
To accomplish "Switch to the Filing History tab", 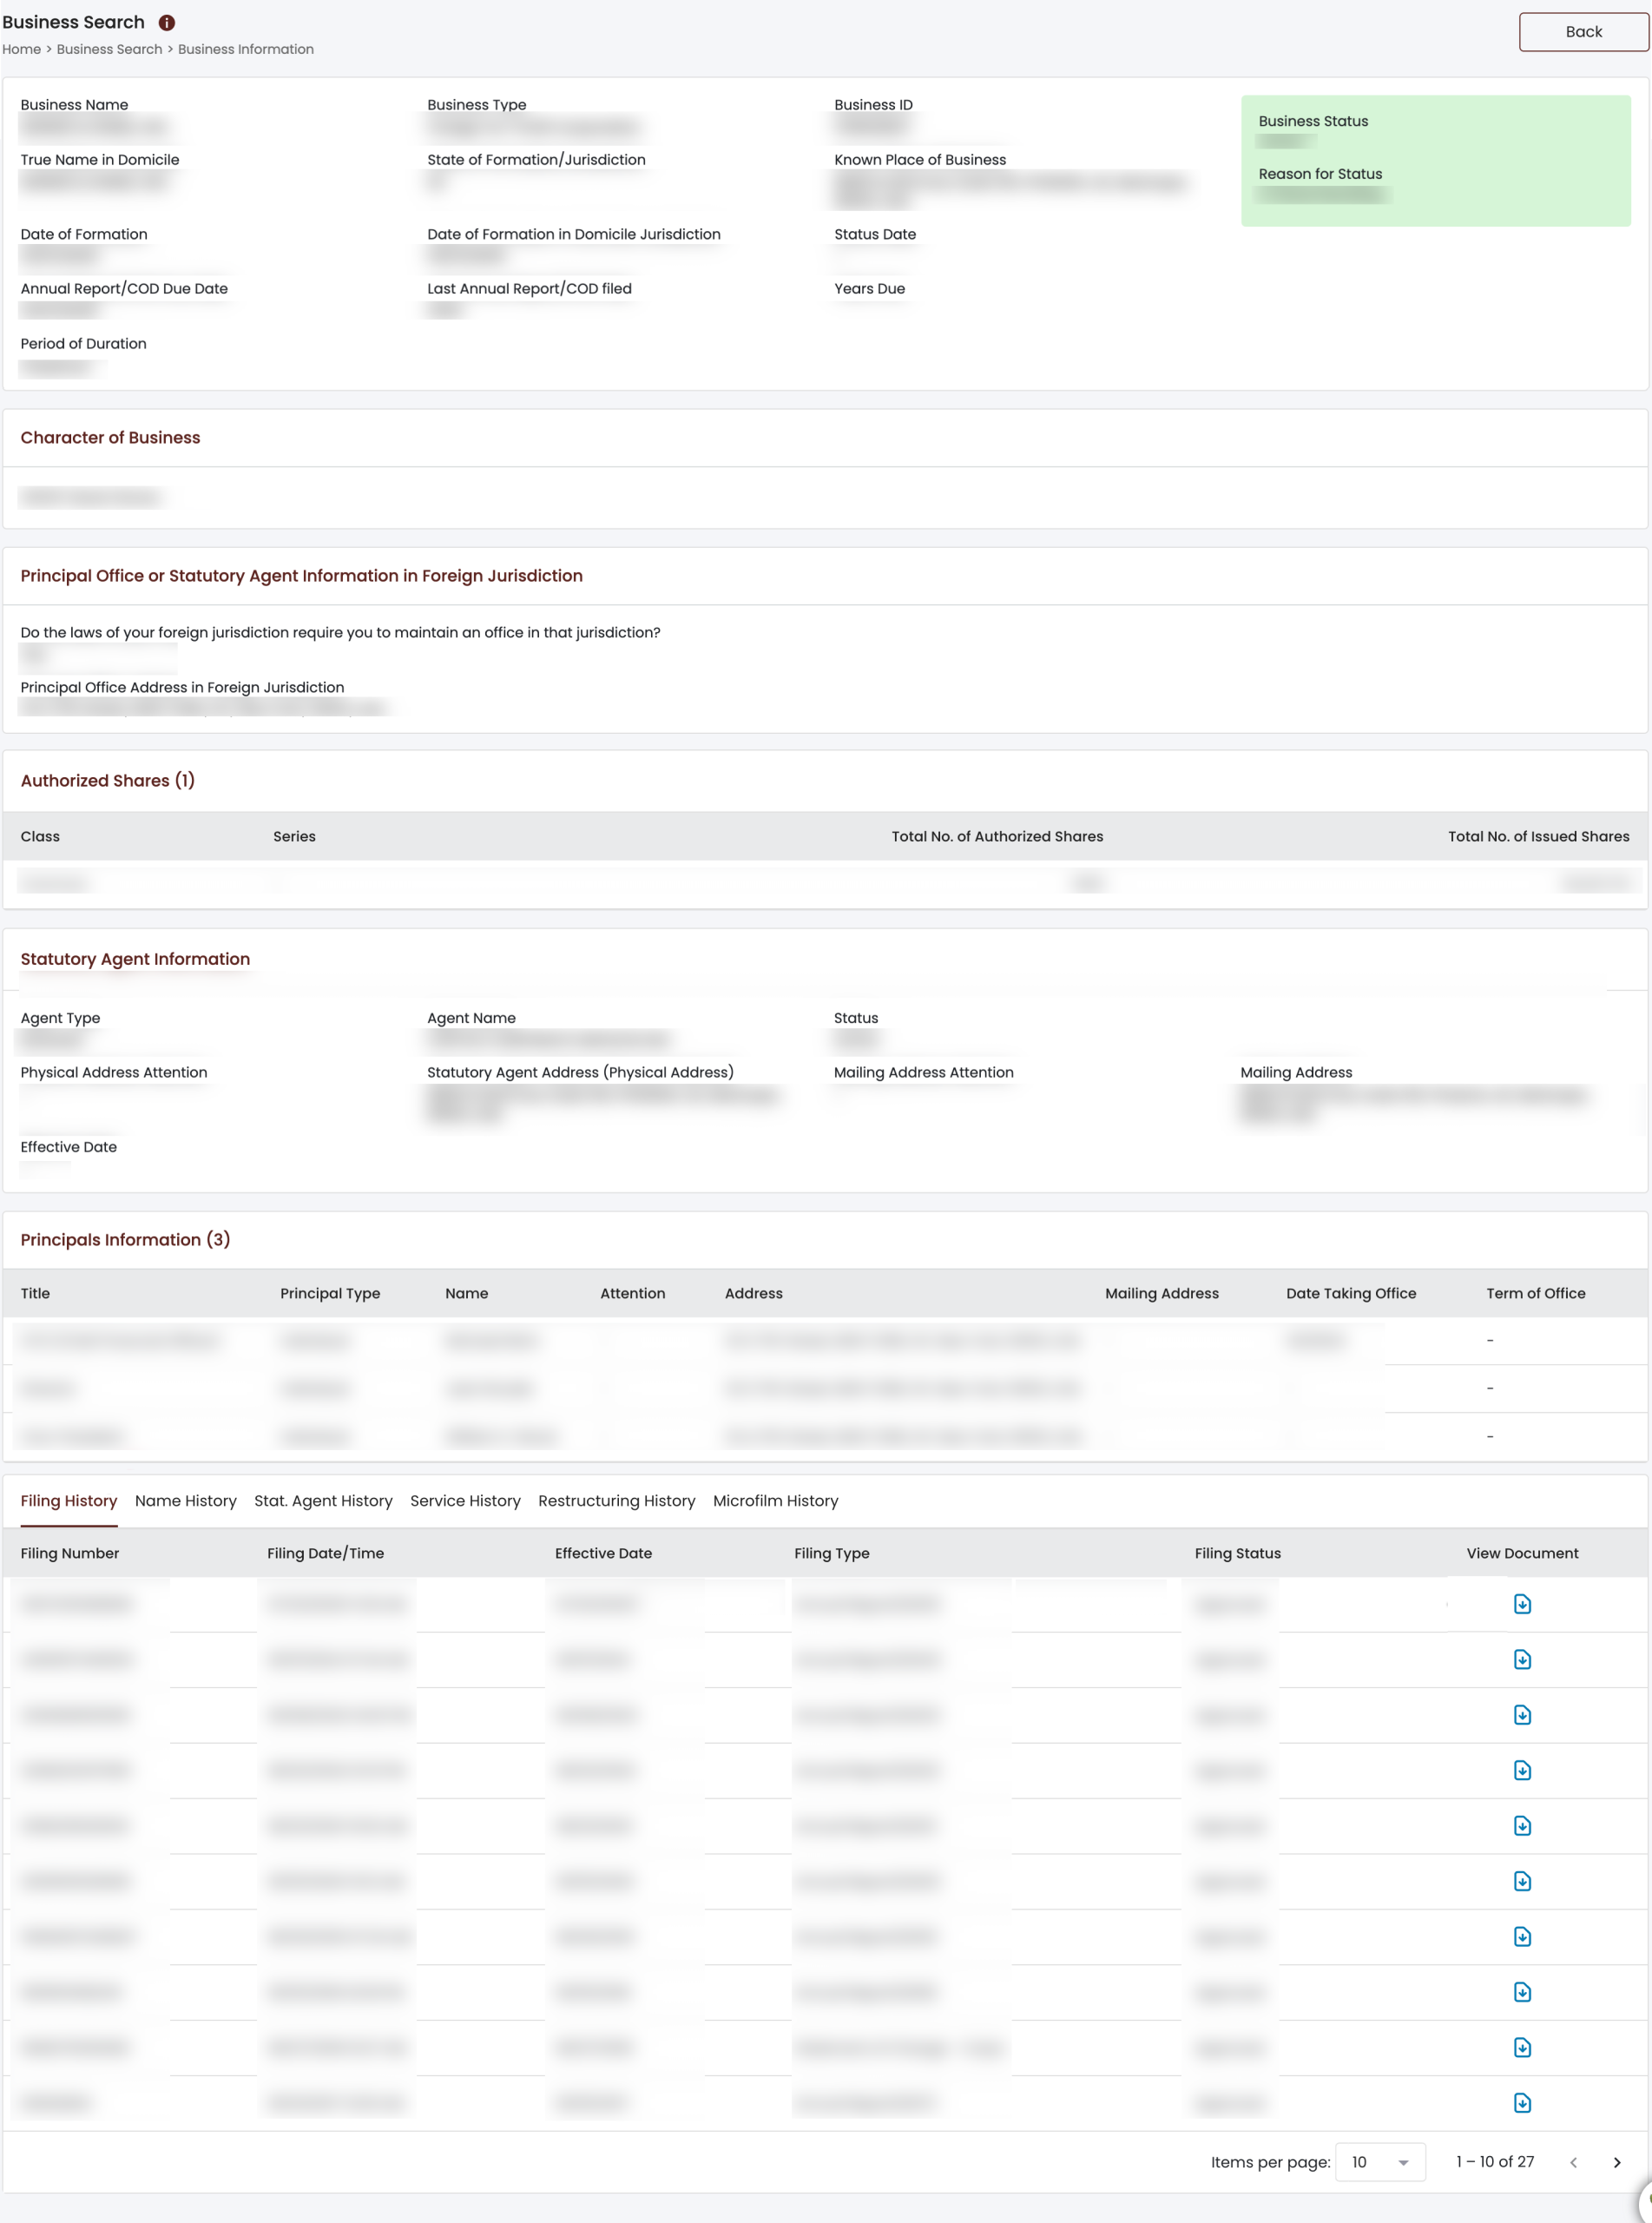I will point(69,1501).
